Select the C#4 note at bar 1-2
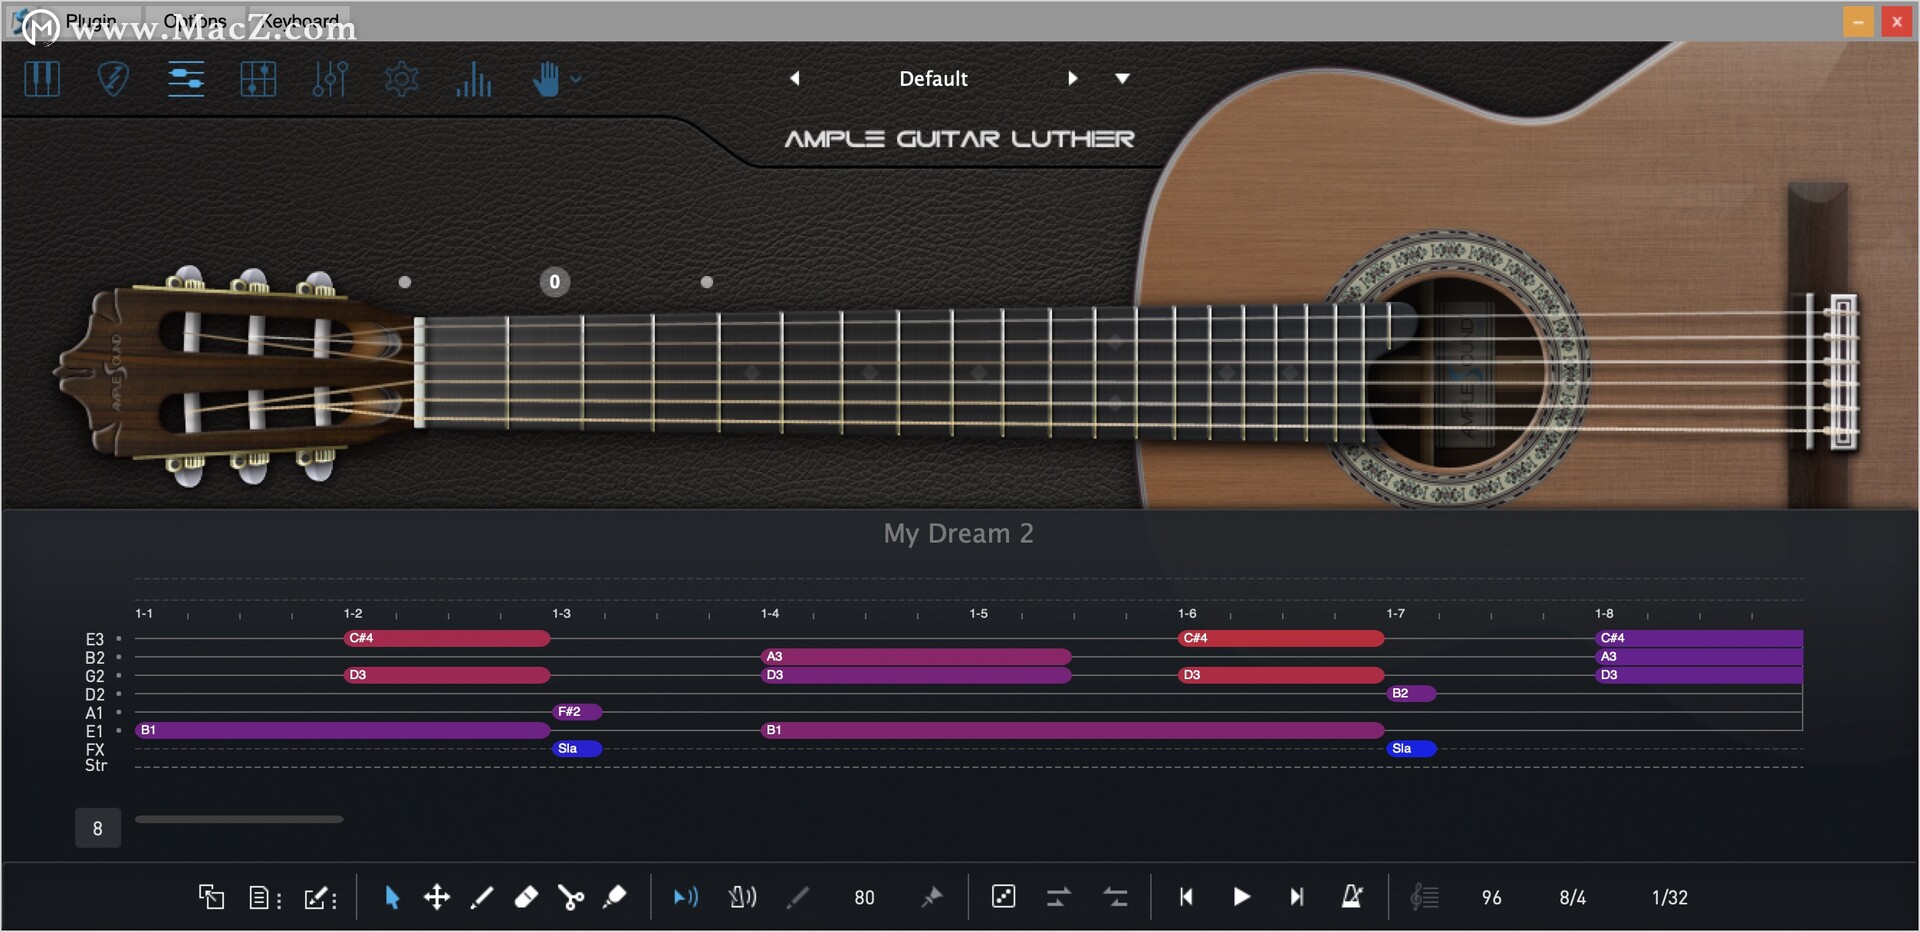The width and height of the screenshot is (1920, 932). click(x=447, y=638)
